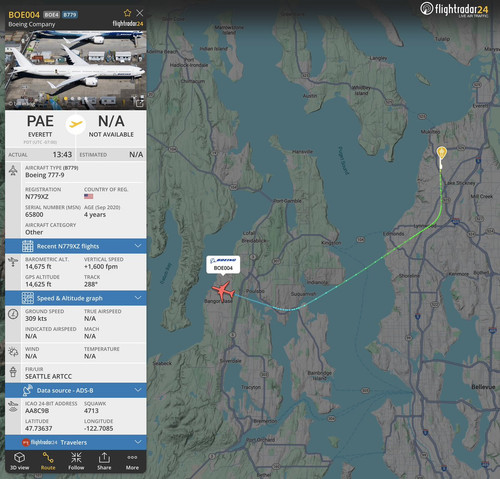The image size is (500, 479).
Task: Share this flight
Action: point(104,462)
